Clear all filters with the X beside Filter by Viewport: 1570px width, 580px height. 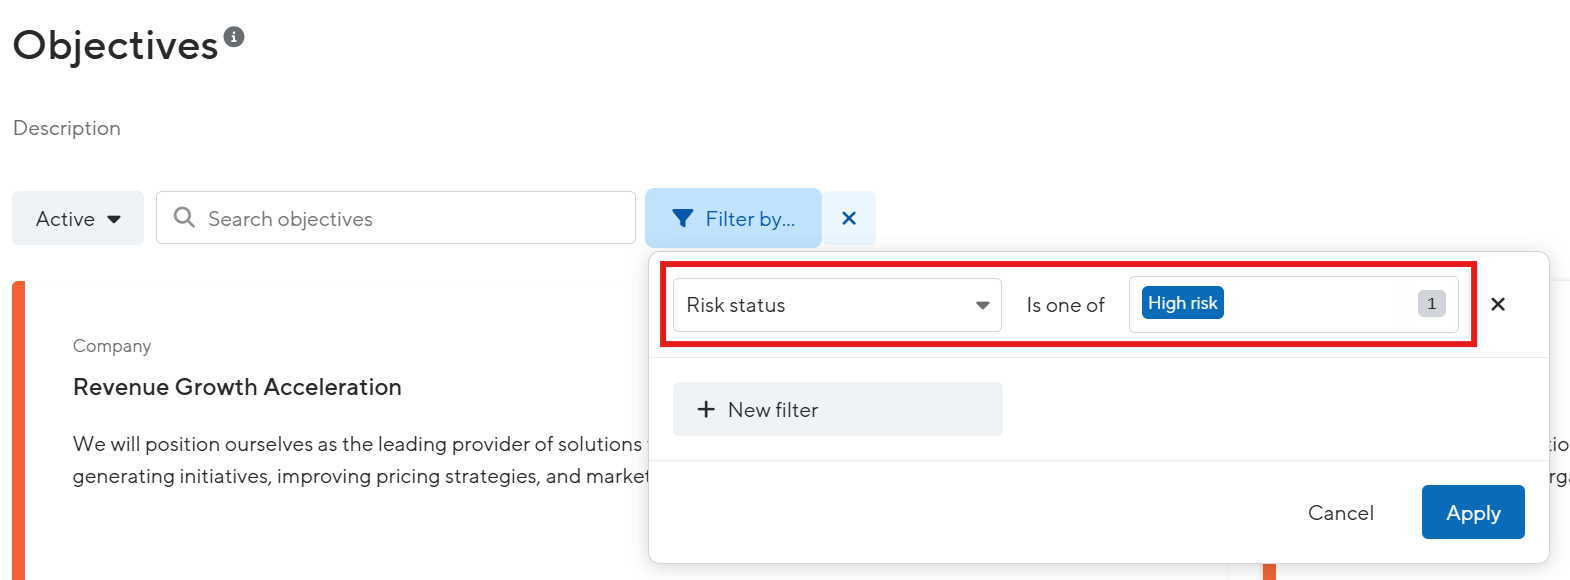(849, 218)
